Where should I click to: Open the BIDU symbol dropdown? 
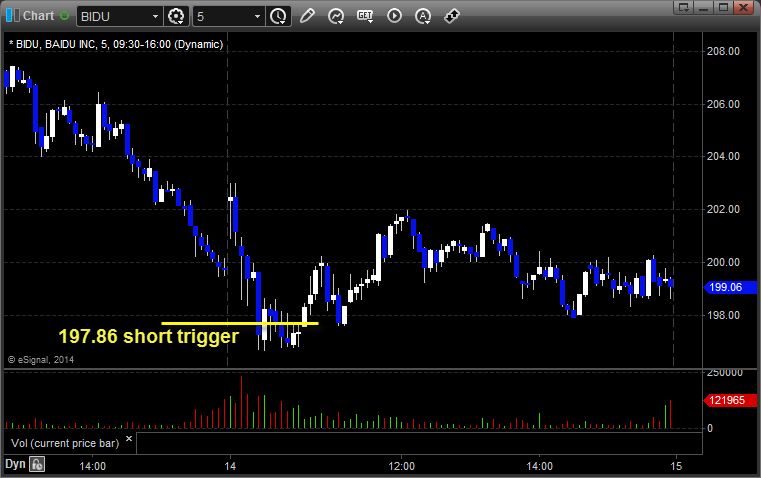[x=155, y=16]
